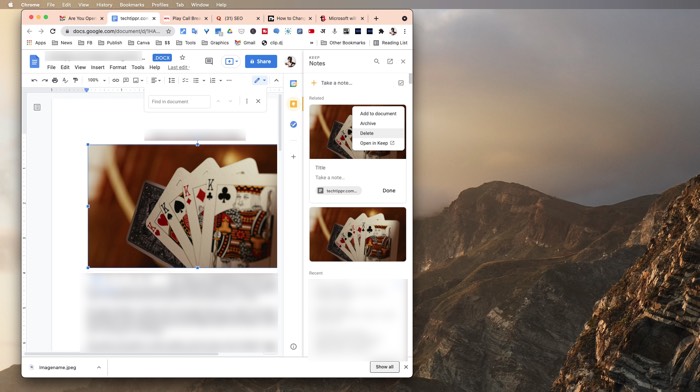Screen dimensions: 700x392
Task: Open the editing mode pencil dropdown
Action: point(260,80)
